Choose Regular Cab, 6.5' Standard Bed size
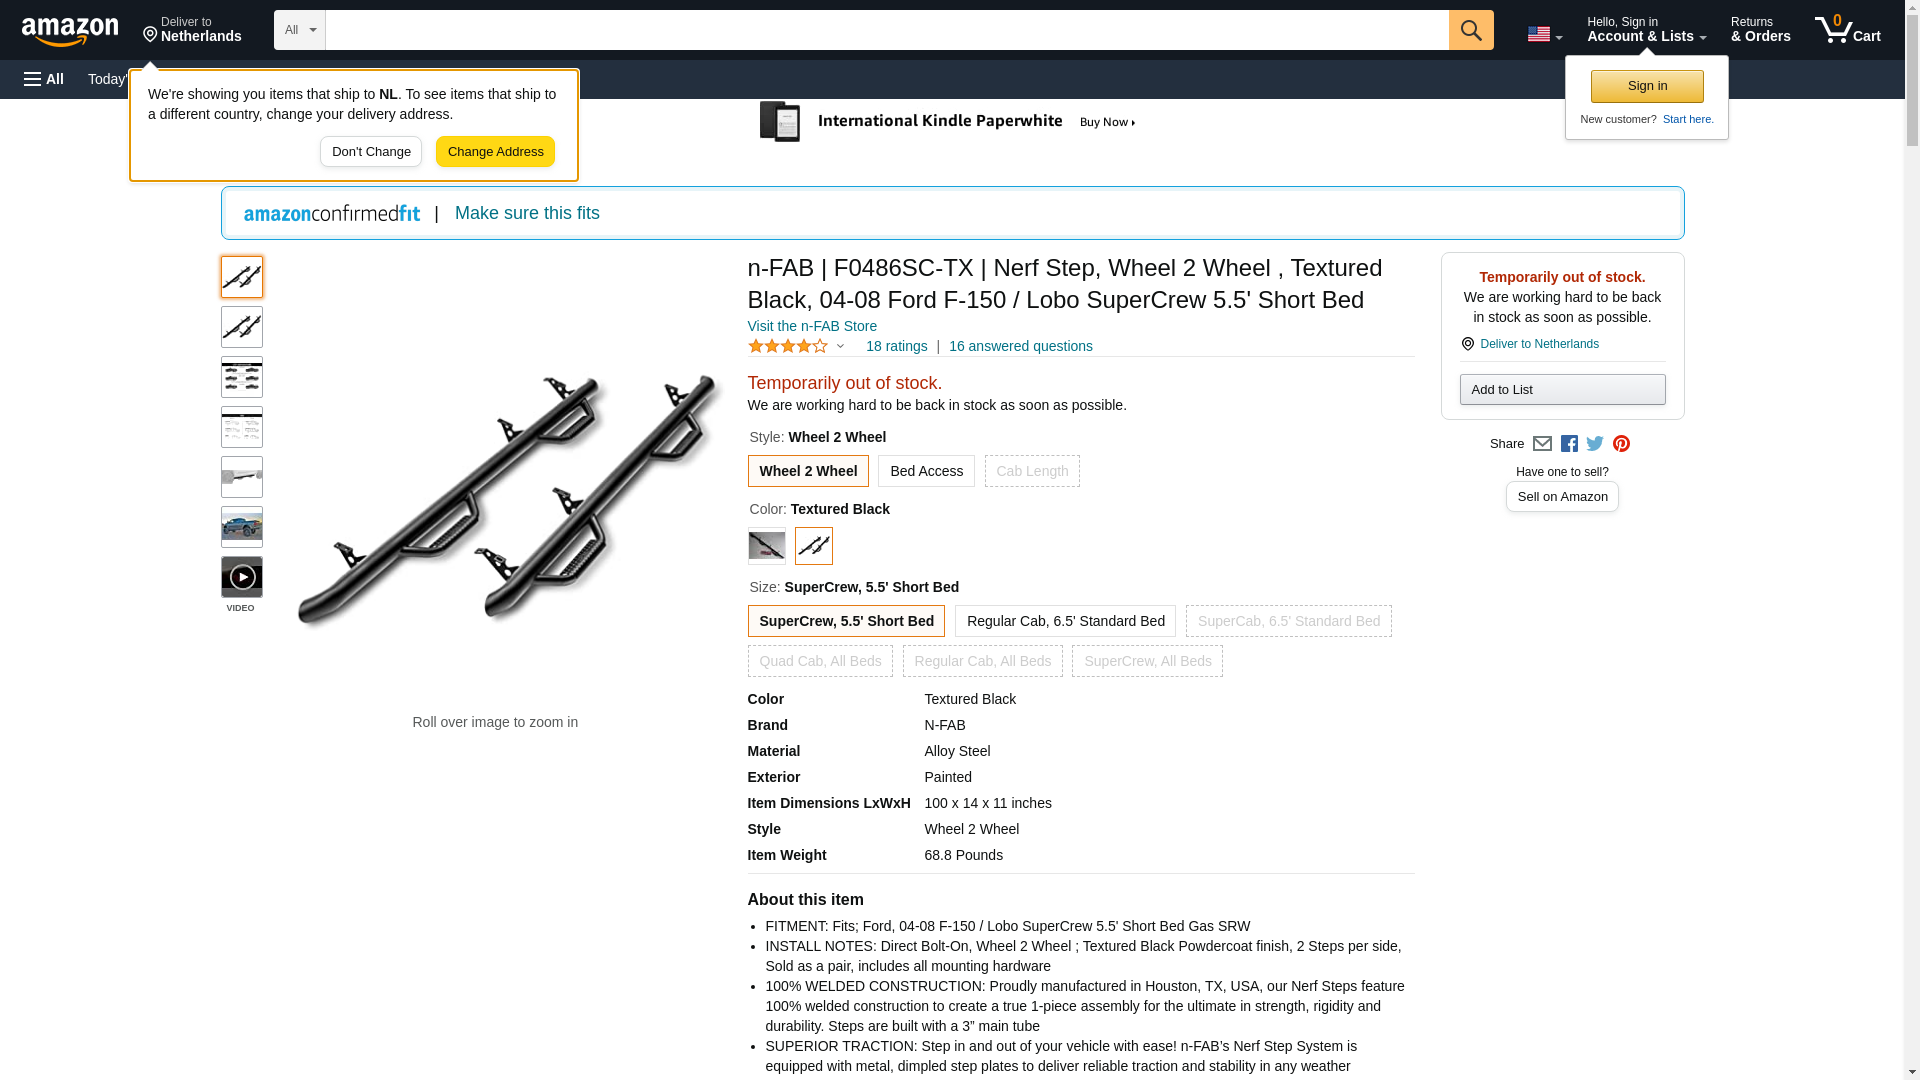1920x1080 pixels. click(1065, 621)
